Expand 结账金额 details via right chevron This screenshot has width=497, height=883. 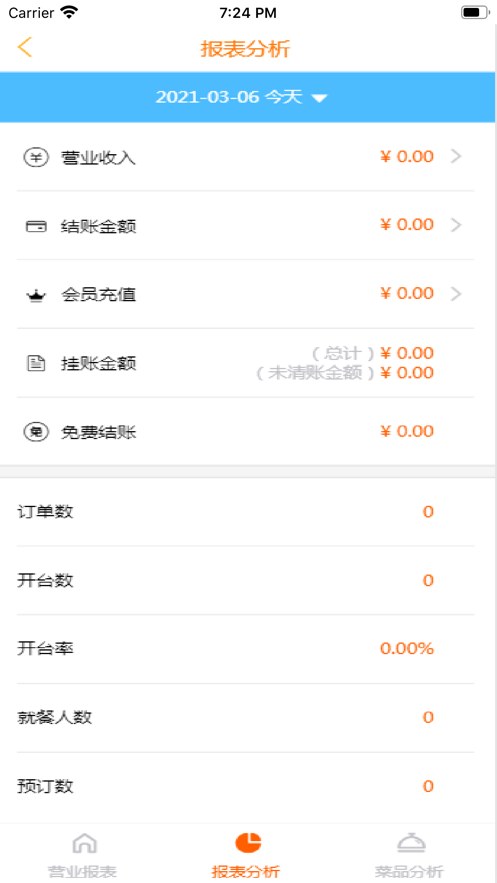(x=456, y=225)
